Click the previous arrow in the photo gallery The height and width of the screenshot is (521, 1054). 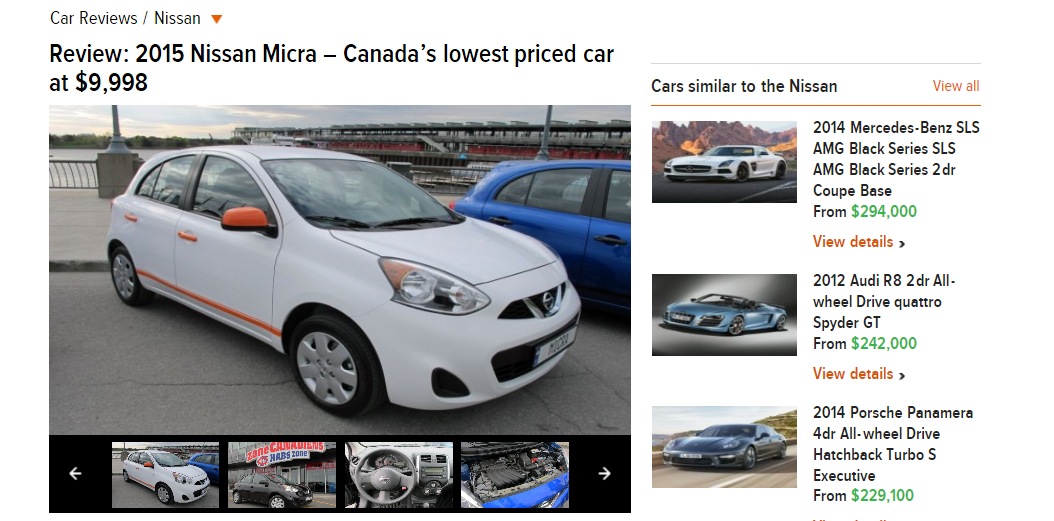pos(75,474)
